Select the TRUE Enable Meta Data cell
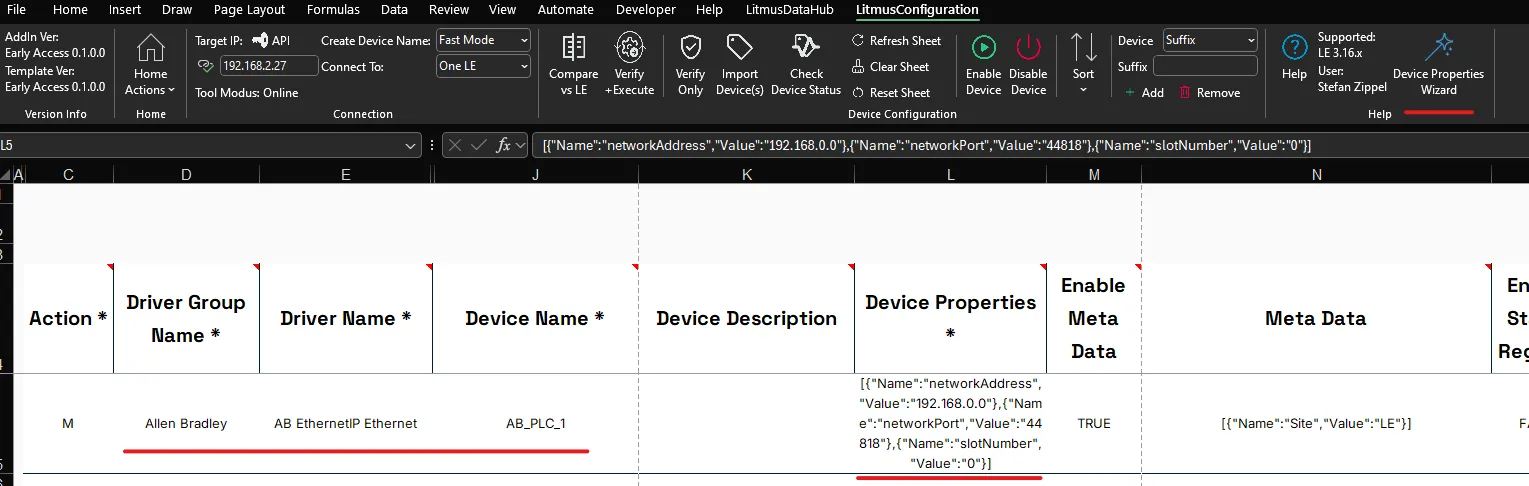The image size is (1529, 486). point(1094,424)
